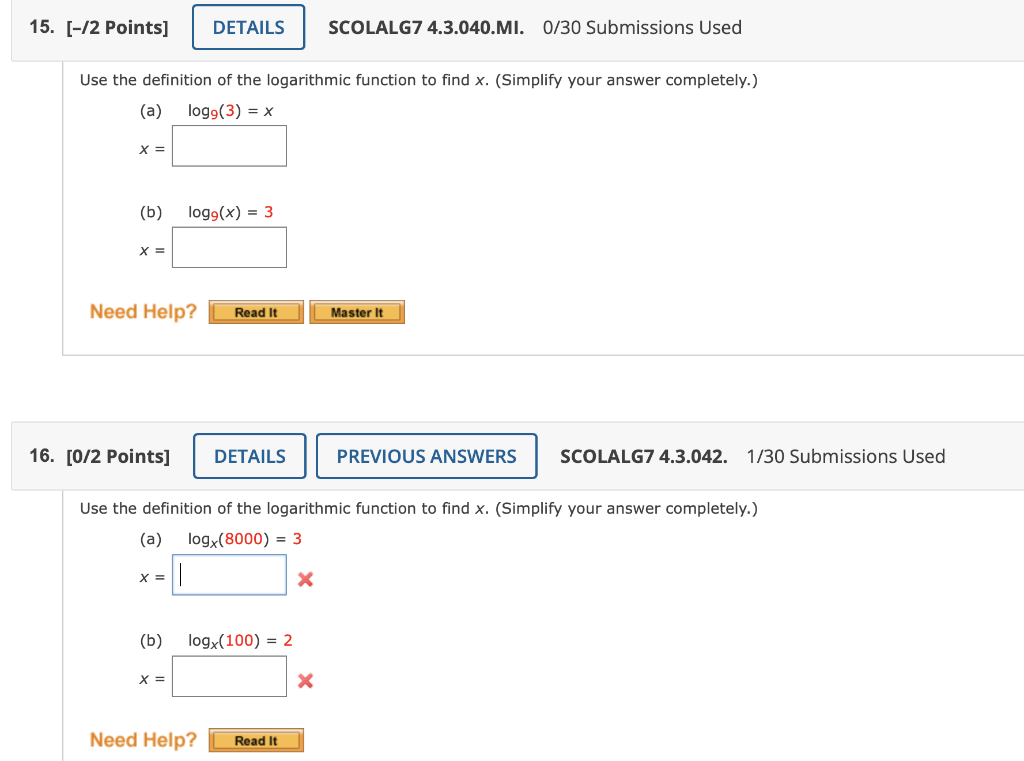Click the SCOLALG7 4.3.040.MI assignment label
This screenshot has width=1024, height=761.
[x=426, y=27]
